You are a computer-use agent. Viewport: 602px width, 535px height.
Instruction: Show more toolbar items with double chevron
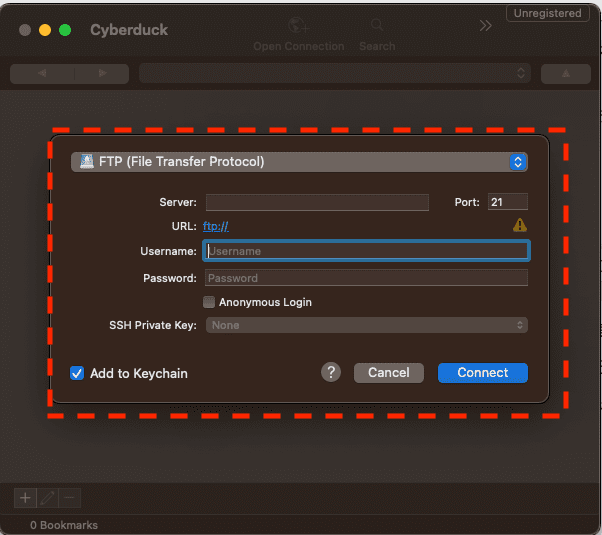485,26
